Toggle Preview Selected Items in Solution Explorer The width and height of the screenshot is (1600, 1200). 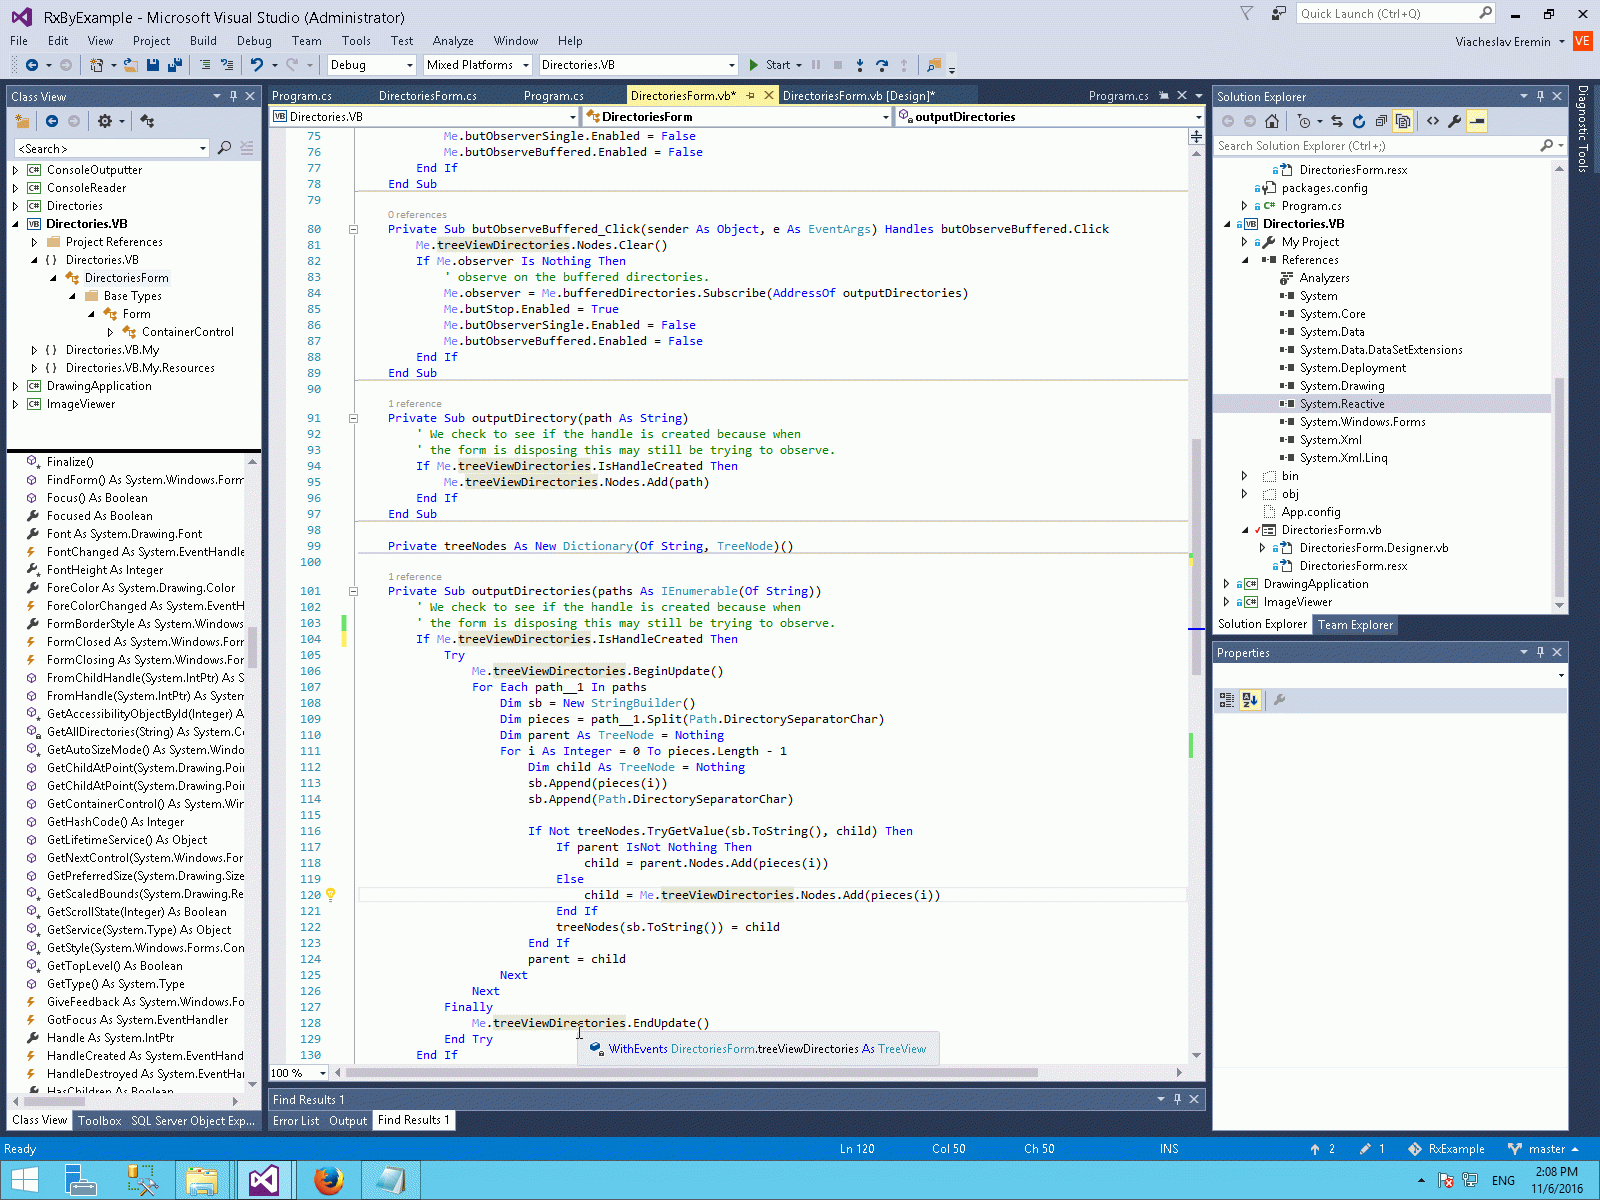pyautogui.click(x=1477, y=121)
